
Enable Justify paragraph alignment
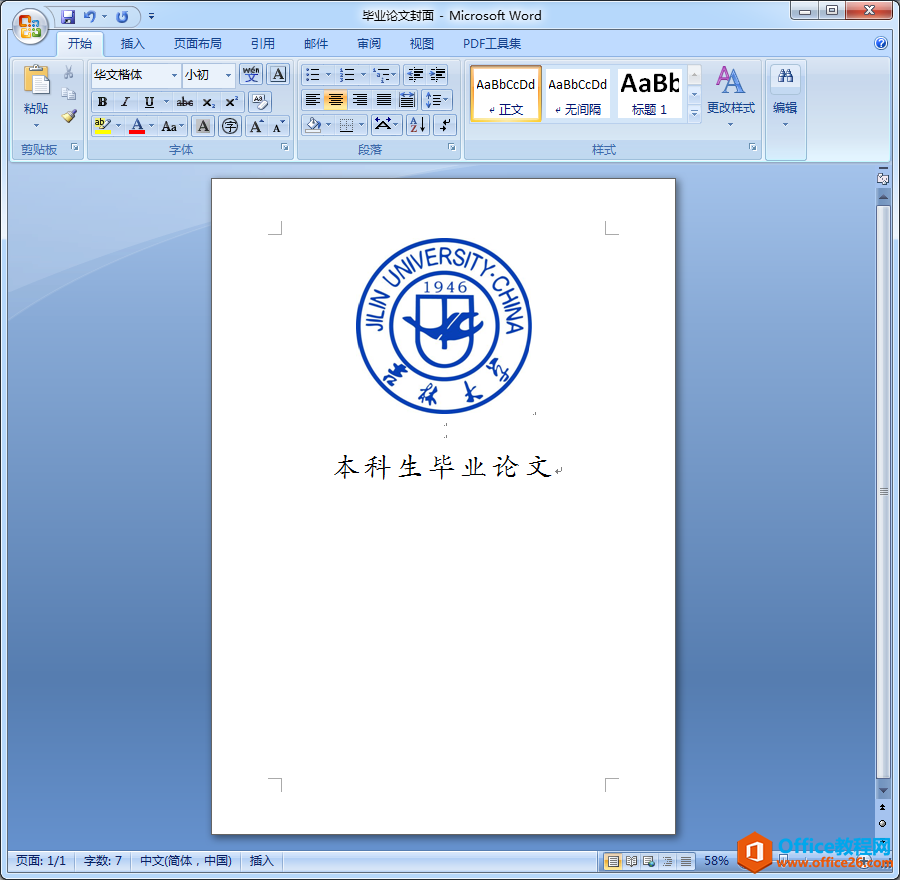tap(384, 100)
